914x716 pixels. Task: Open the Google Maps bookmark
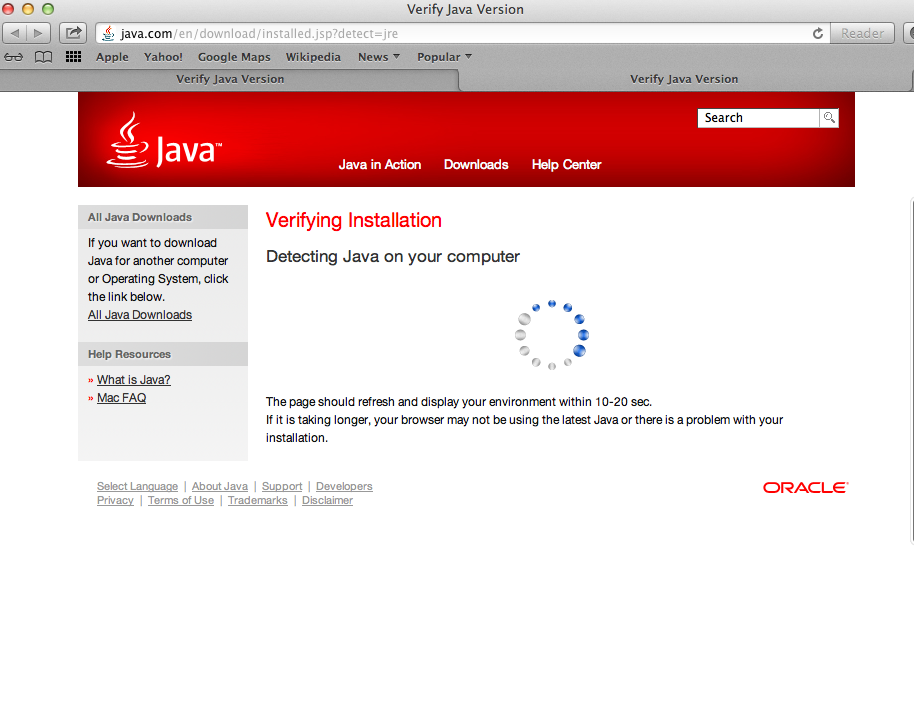pos(234,57)
